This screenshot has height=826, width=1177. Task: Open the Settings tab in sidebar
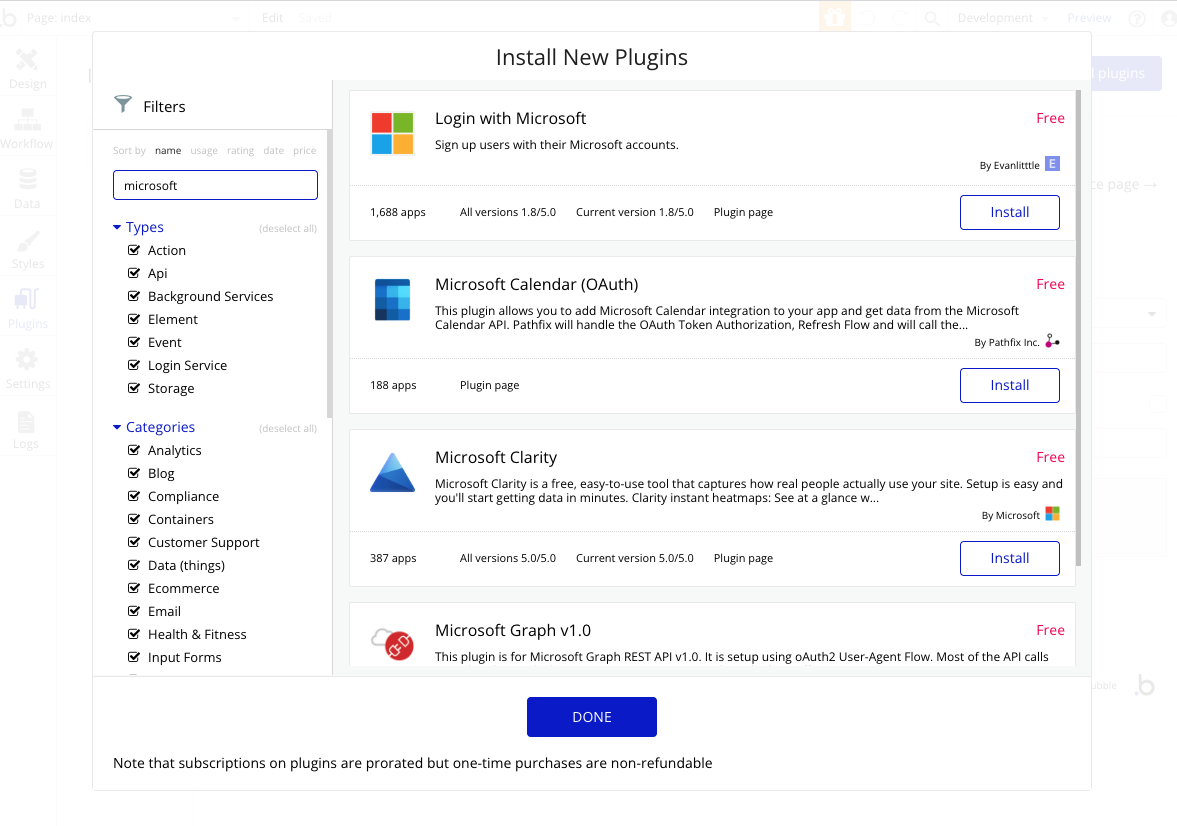coord(28,369)
